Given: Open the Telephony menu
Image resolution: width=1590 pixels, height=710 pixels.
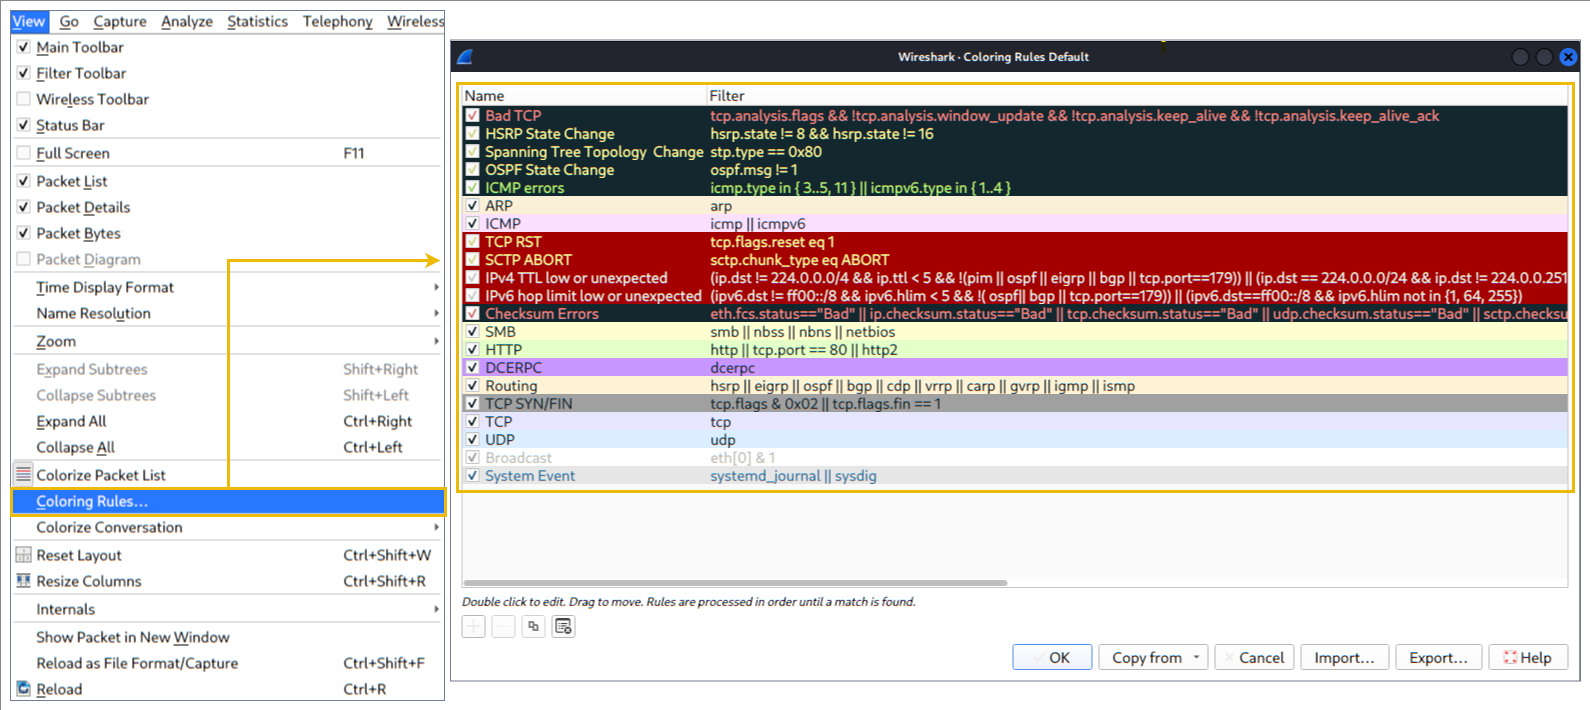Looking at the screenshot, I should tap(338, 21).
